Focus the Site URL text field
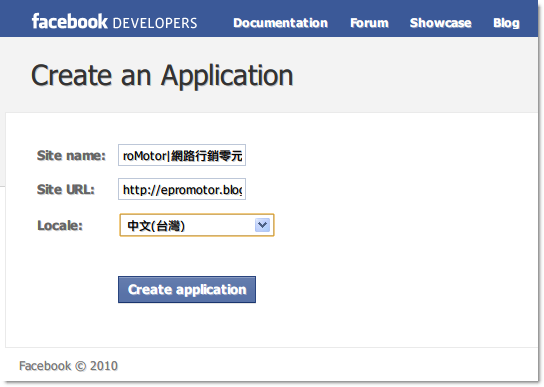Screen dimensions: 544x387 tap(182, 189)
